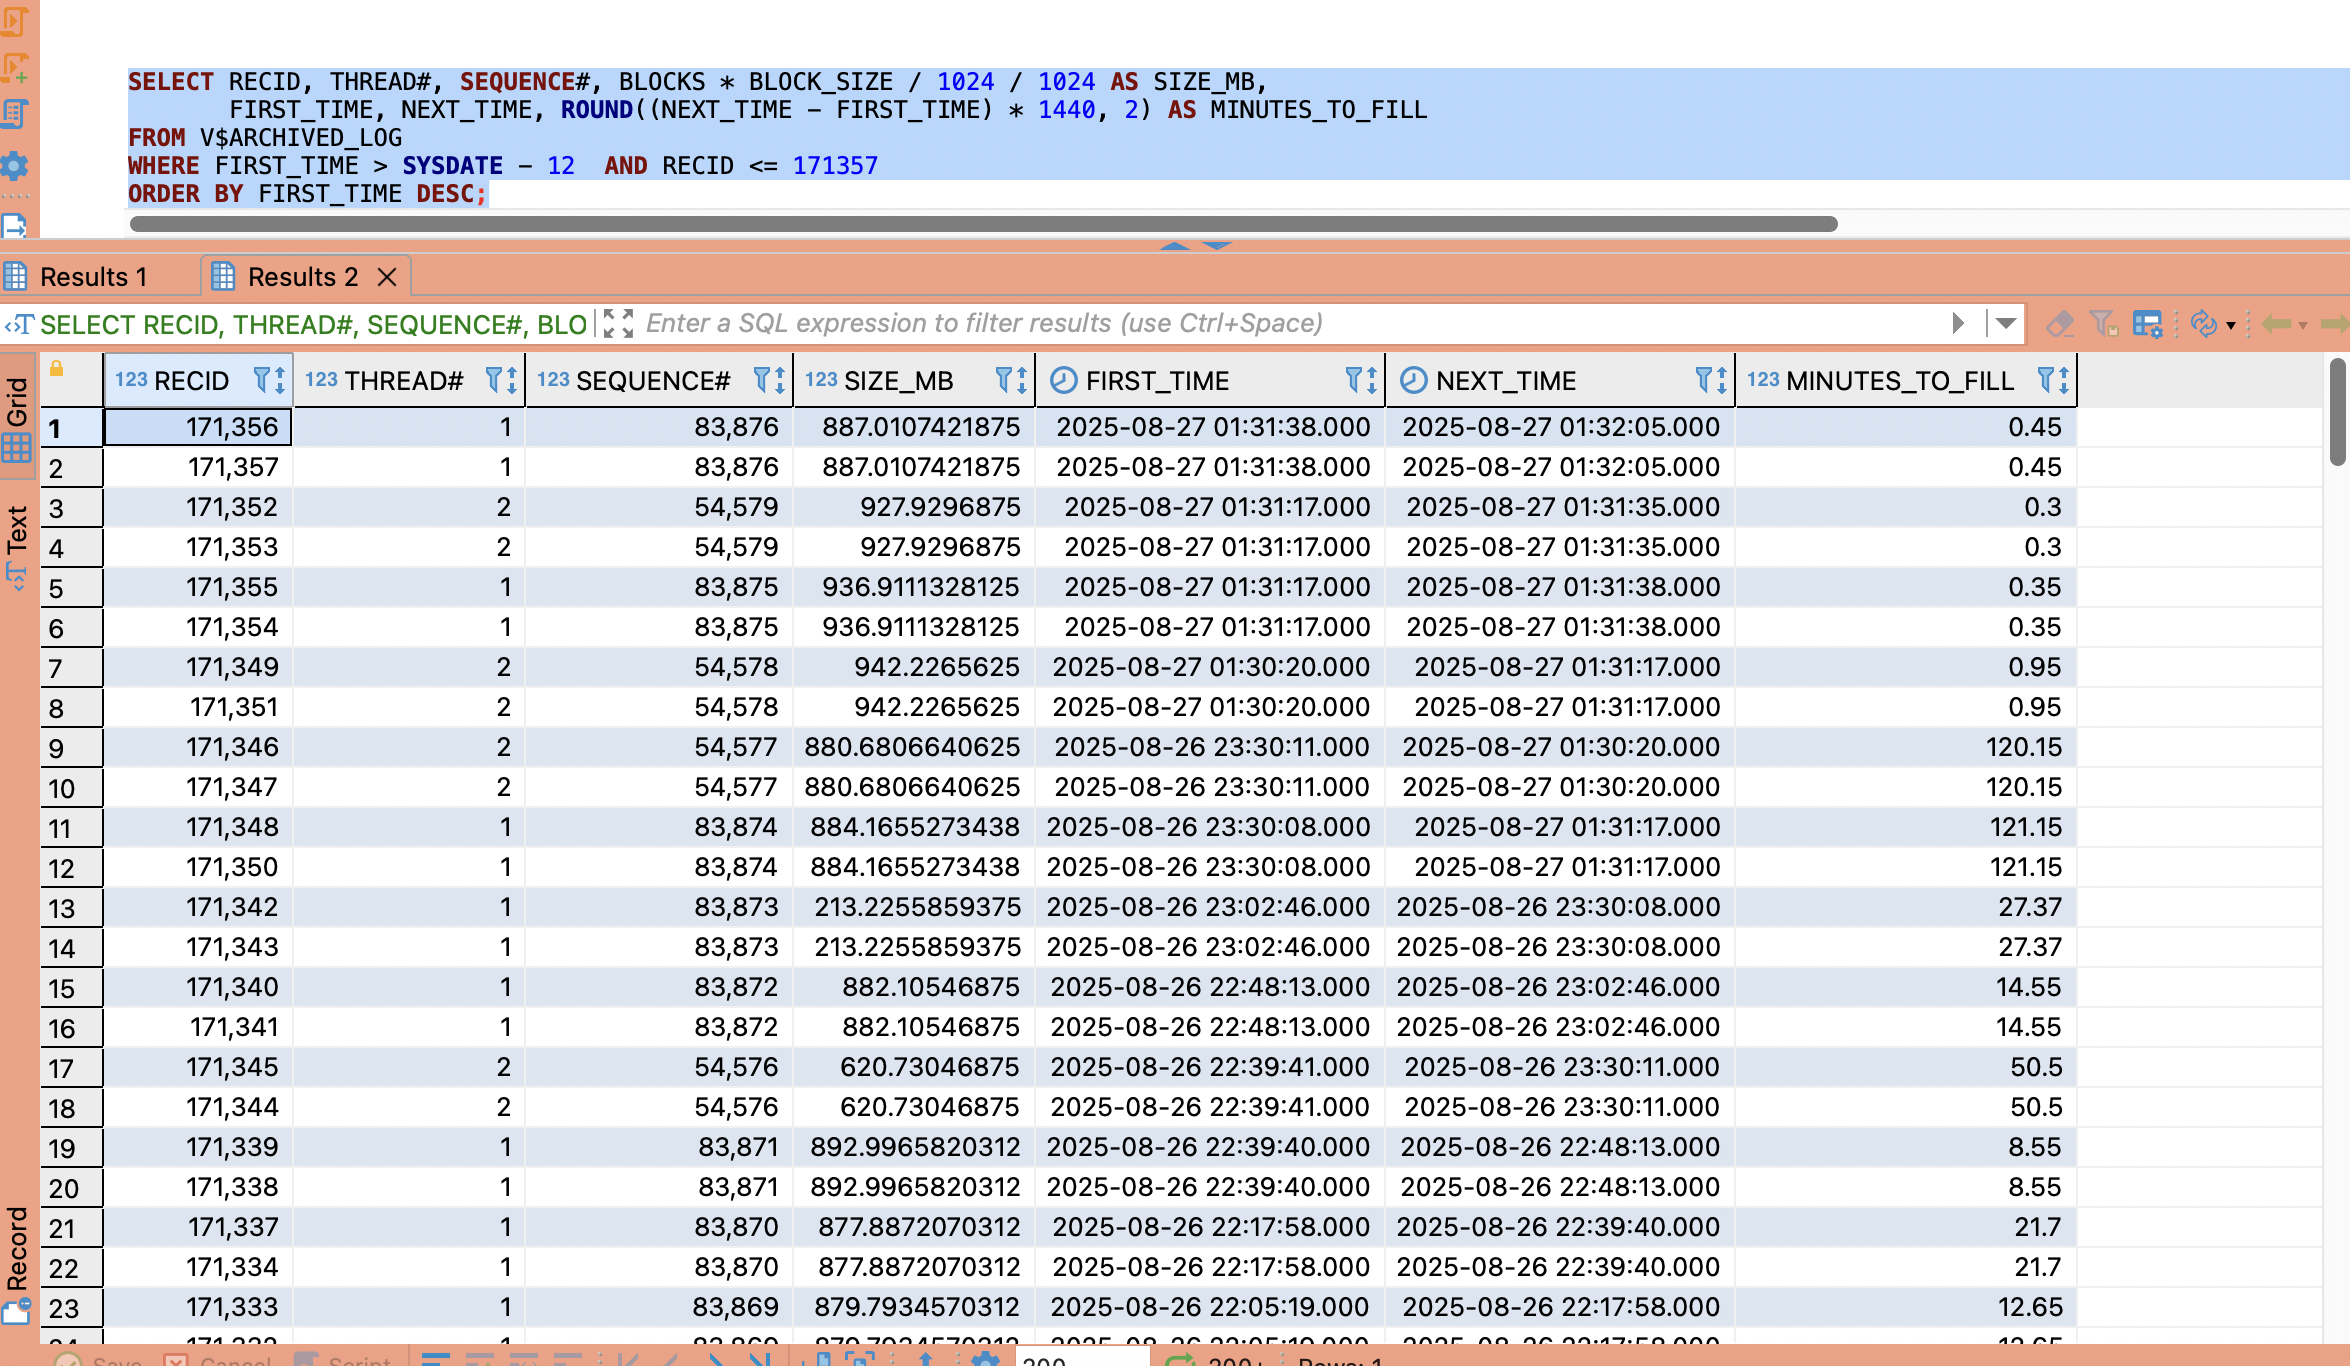The width and height of the screenshot is (2350, 1366).
Task: Click the Execute SQL script icon
Action: point(14,20)
